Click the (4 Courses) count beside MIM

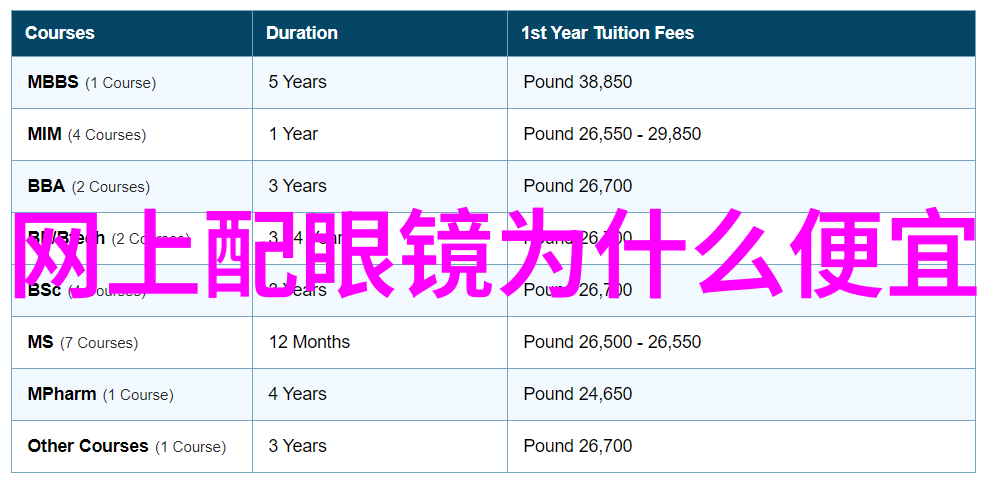click(x=107, y=135)
